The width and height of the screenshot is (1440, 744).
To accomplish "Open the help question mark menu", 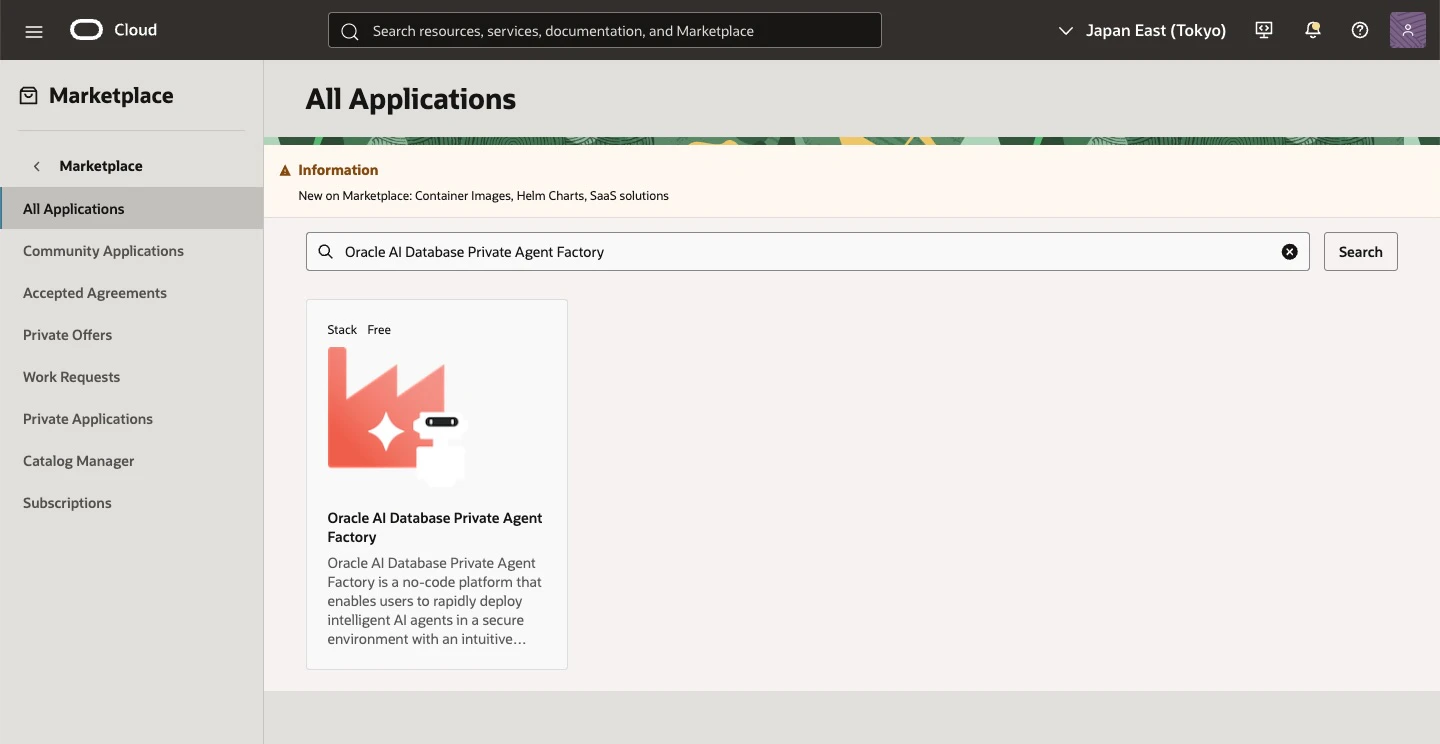I will (1360, 30).
